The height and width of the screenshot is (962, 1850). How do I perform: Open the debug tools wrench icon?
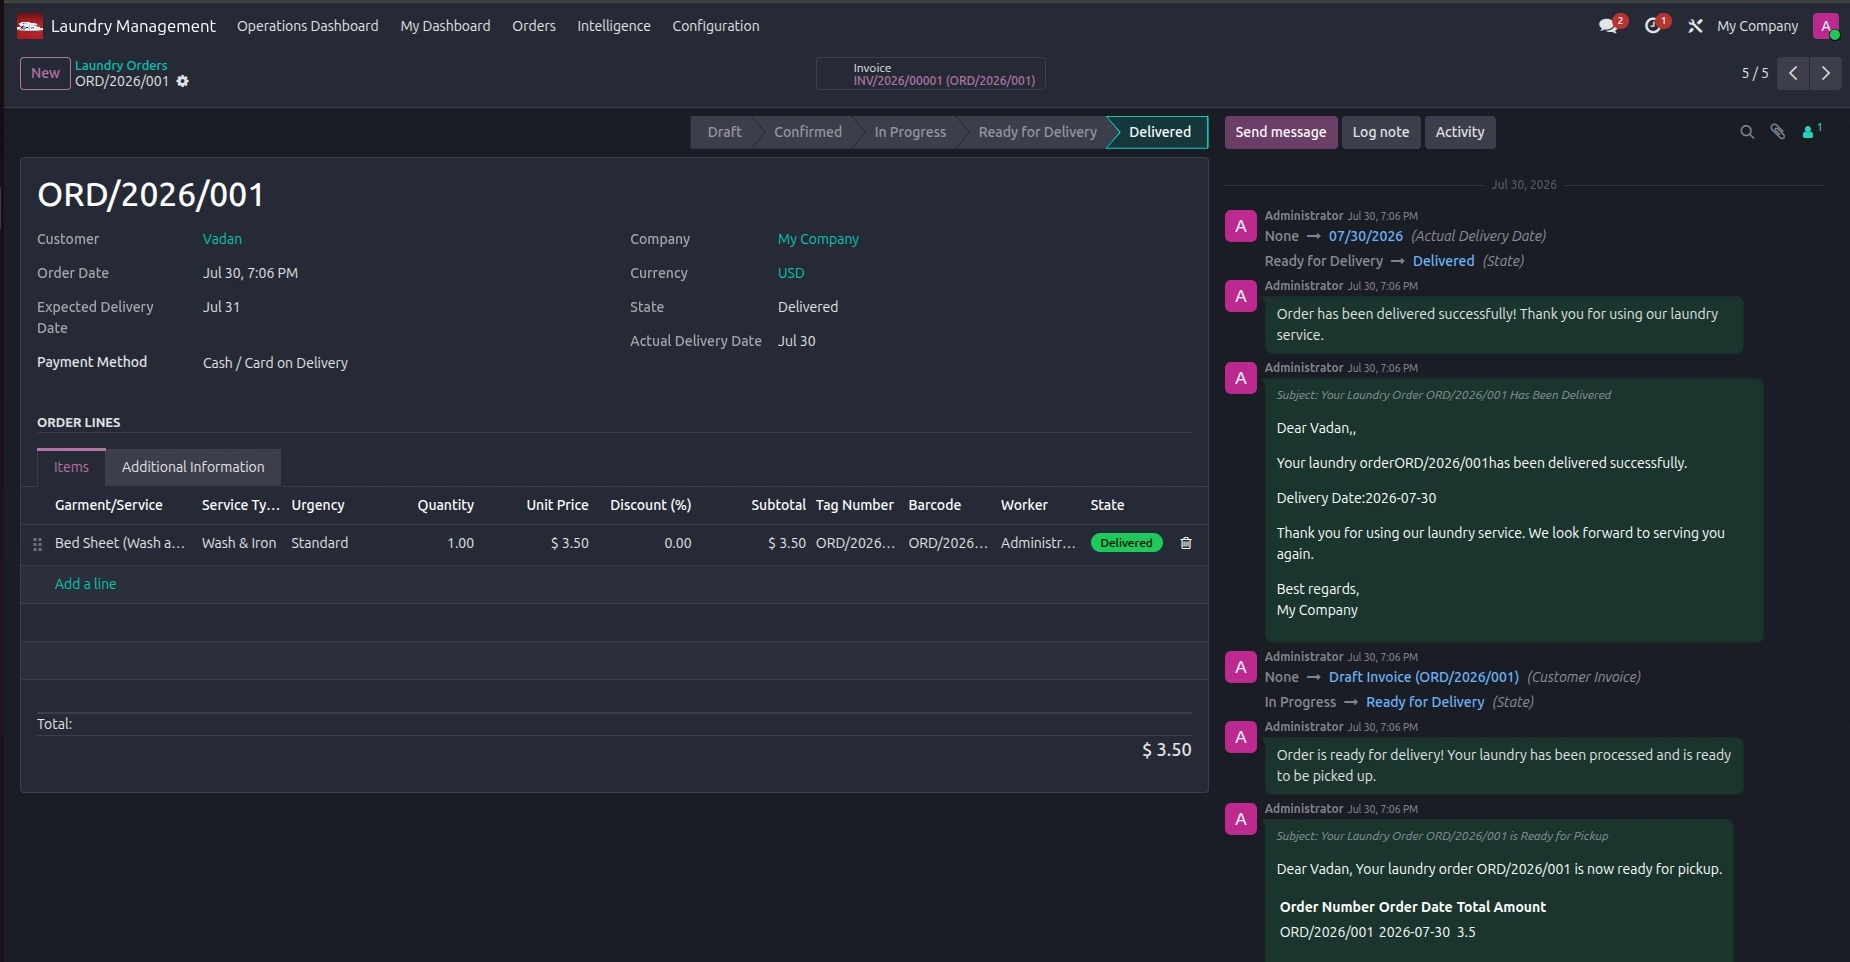coord(1695,26)
